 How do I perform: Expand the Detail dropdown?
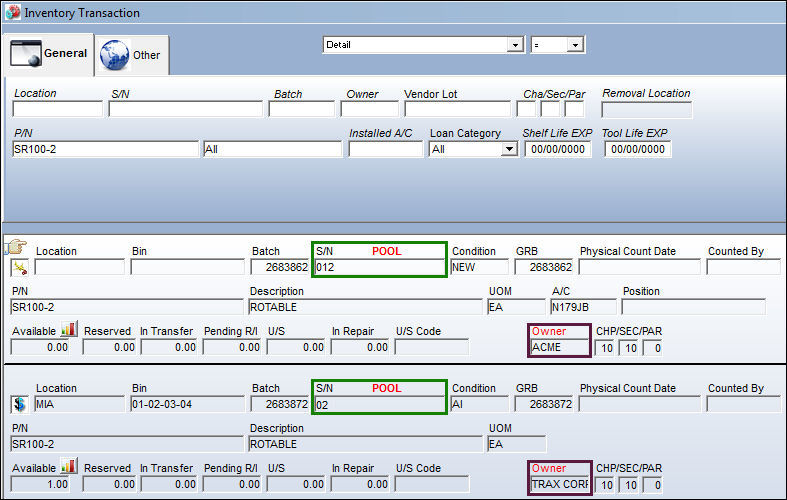(x=515, y=45)
